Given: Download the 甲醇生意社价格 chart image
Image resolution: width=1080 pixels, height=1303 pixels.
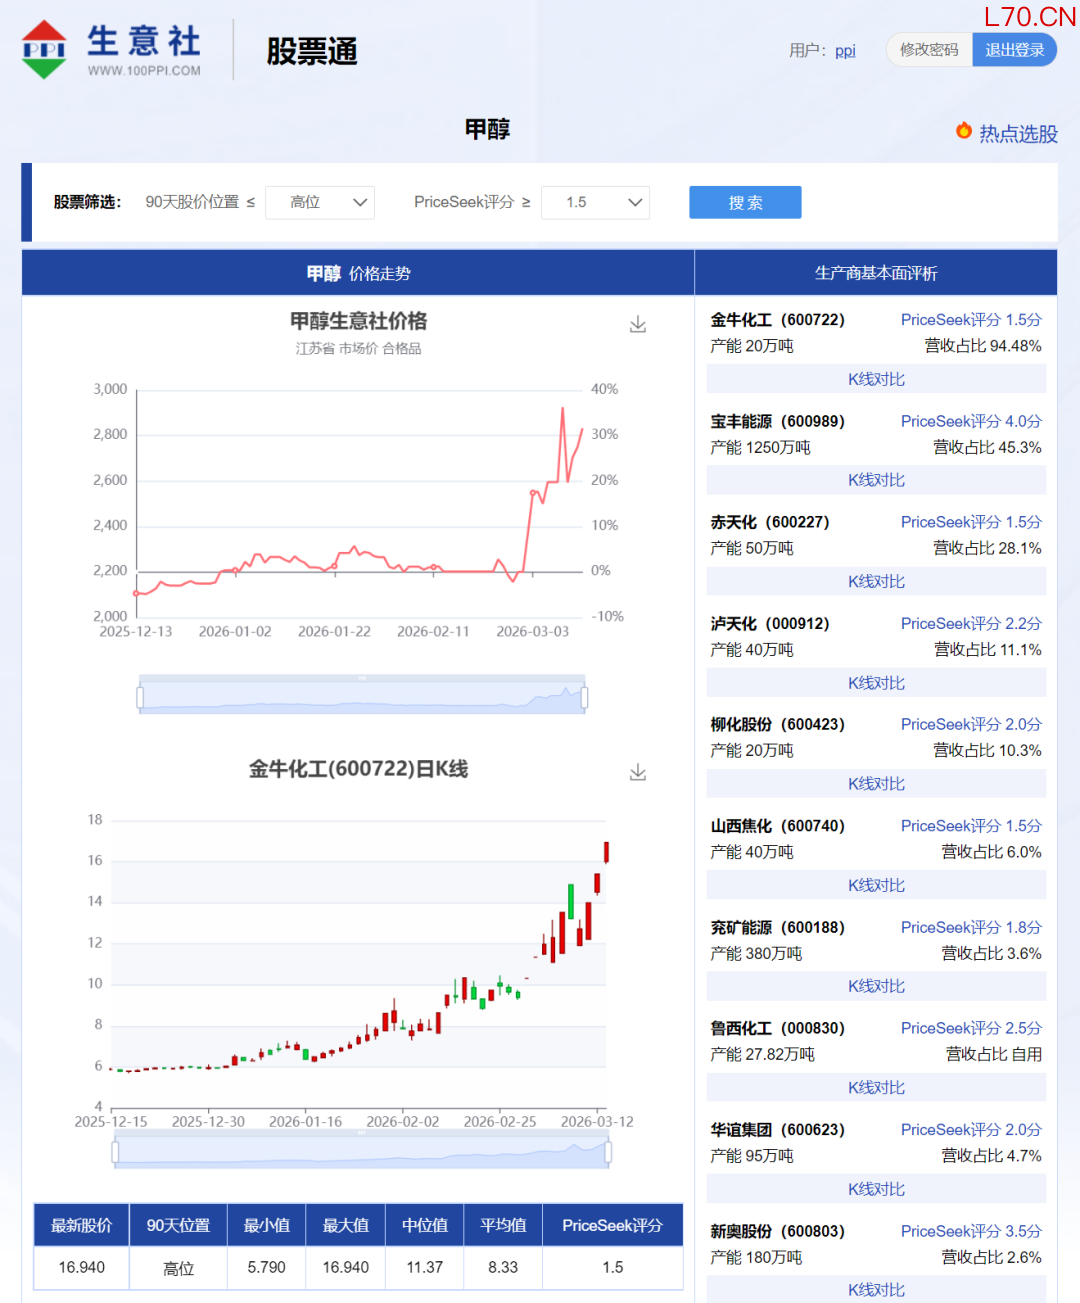Looking at the screenshot, I should click(x=638, y=325).
